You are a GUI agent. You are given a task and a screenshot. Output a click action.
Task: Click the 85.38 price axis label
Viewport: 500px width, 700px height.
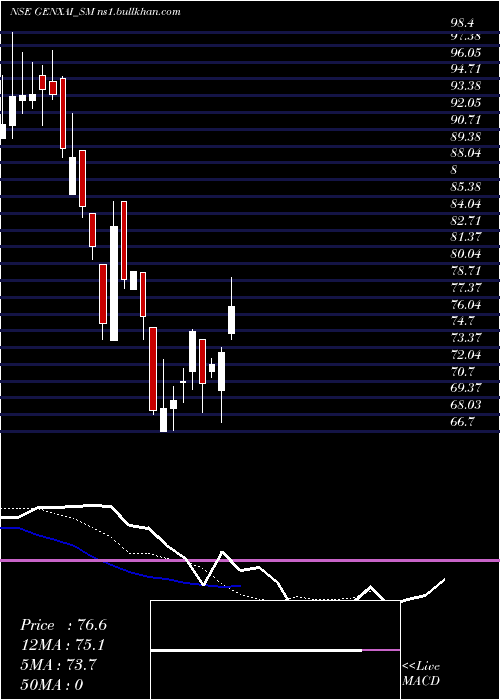(x=466, y=187)
